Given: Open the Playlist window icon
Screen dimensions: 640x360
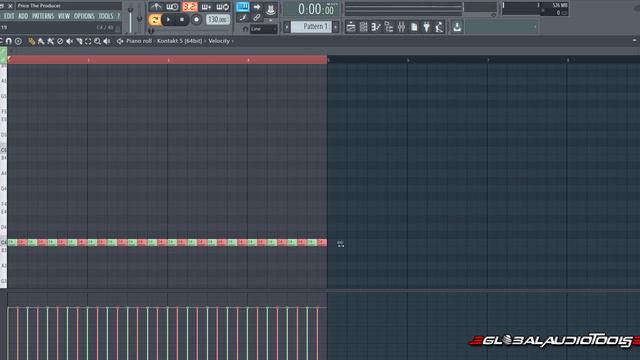Looking at the screenshot, I should pyautogui.click(x=351, y=27).
